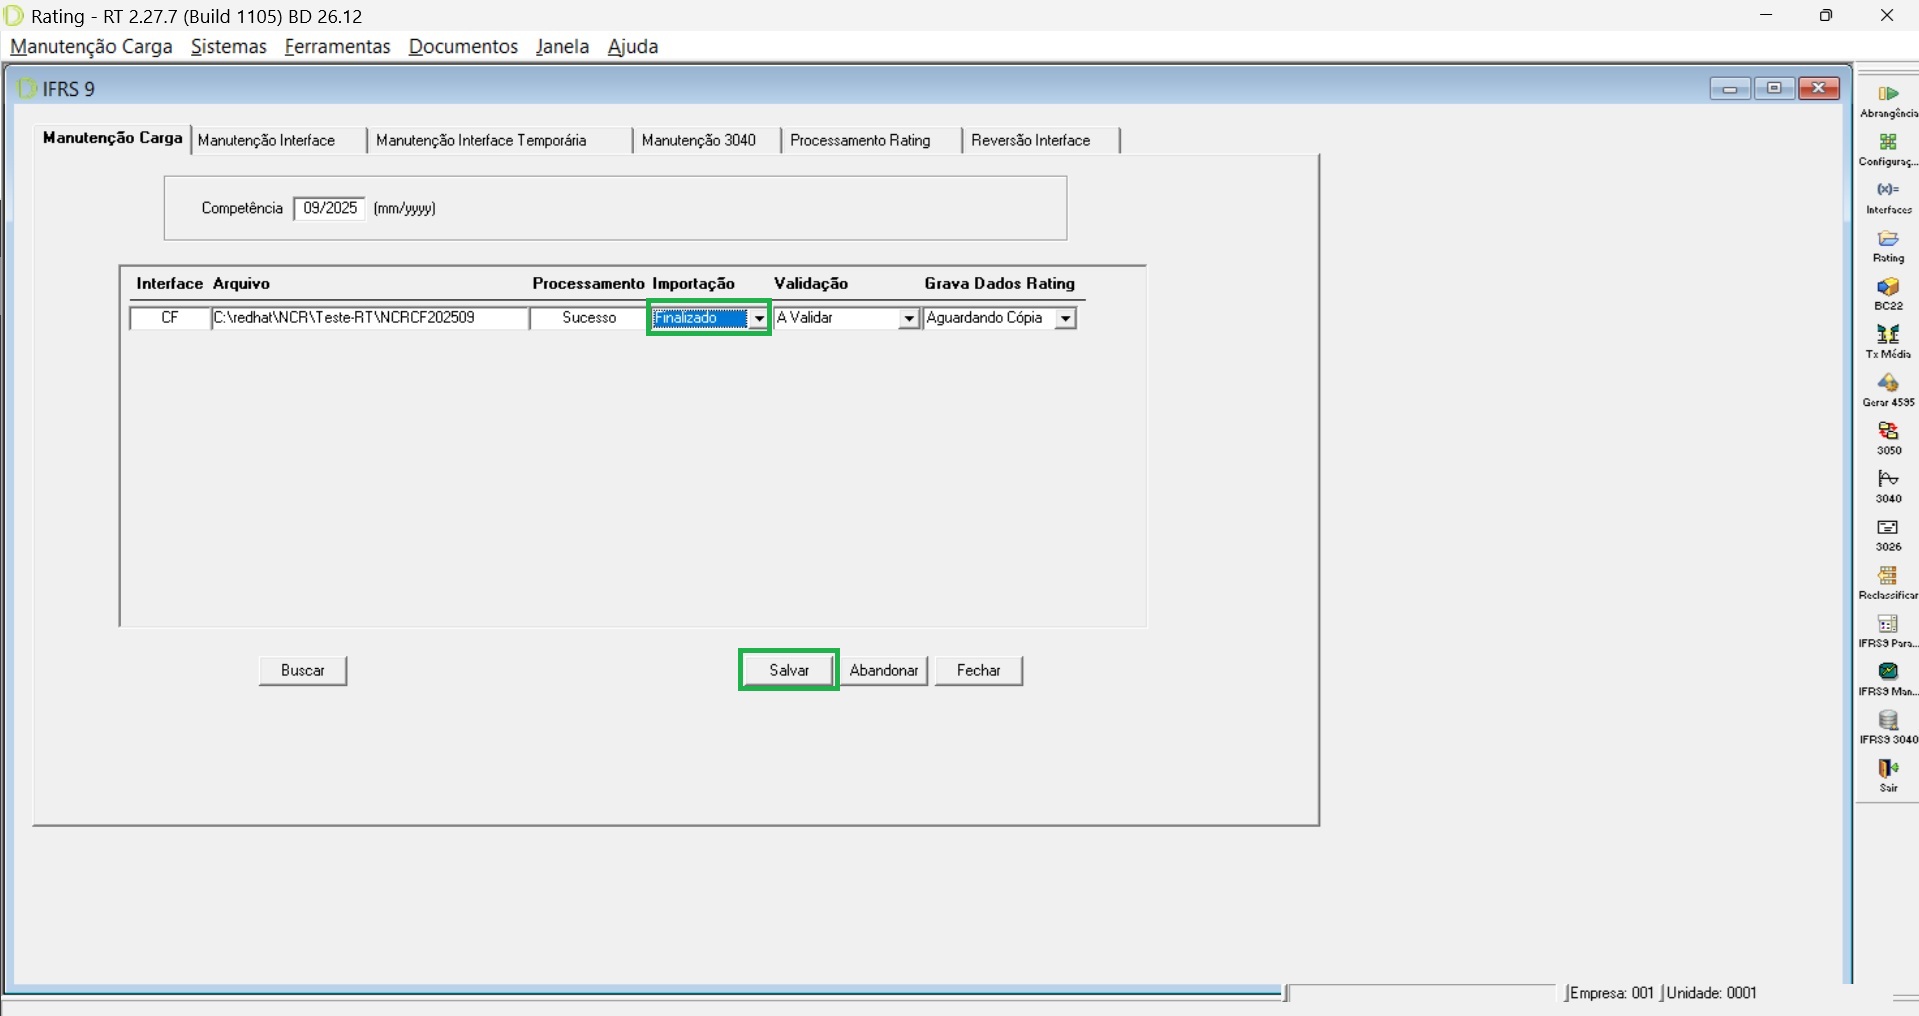This screenshot has width=1919, height=1016.
Task: Open the Rating folder icon
Action: click(x=1888, y=246)
